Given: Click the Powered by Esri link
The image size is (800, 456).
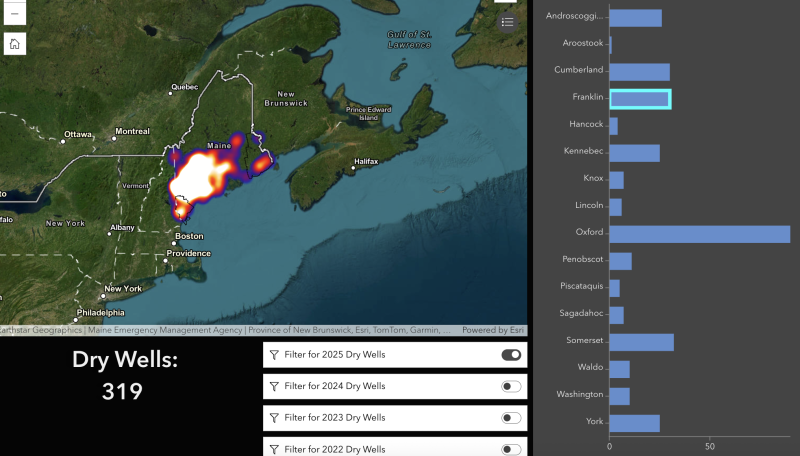Looking at the screenshot, I should point(493,330).
